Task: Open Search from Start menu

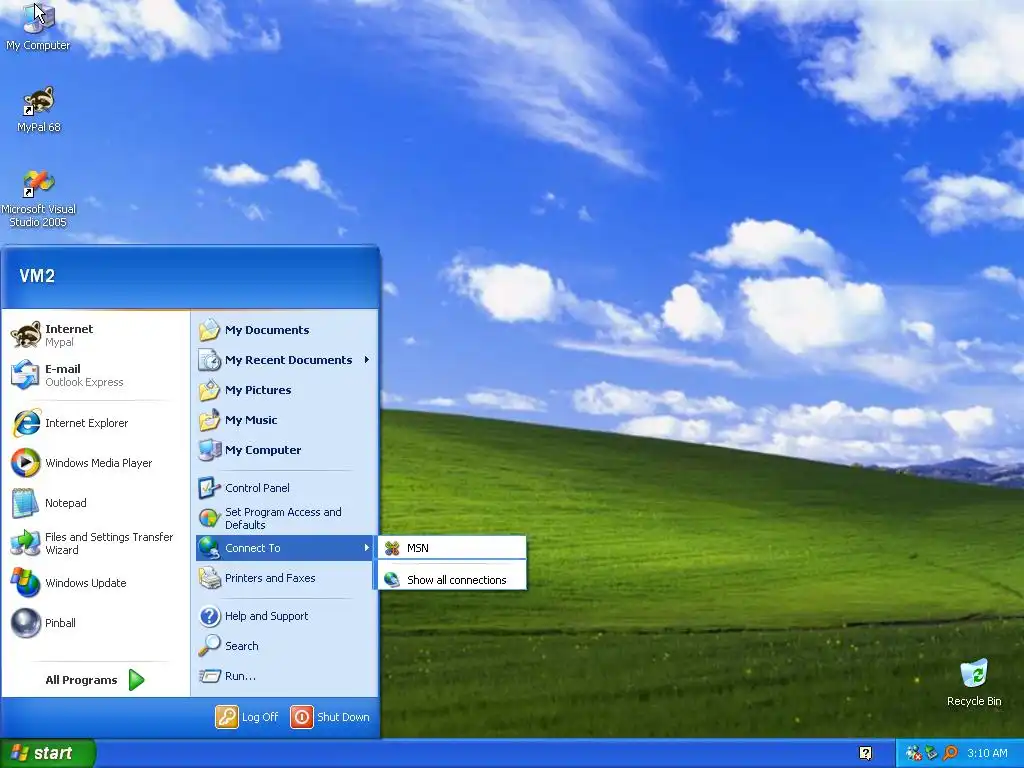Action: click(x=285, y=646)
